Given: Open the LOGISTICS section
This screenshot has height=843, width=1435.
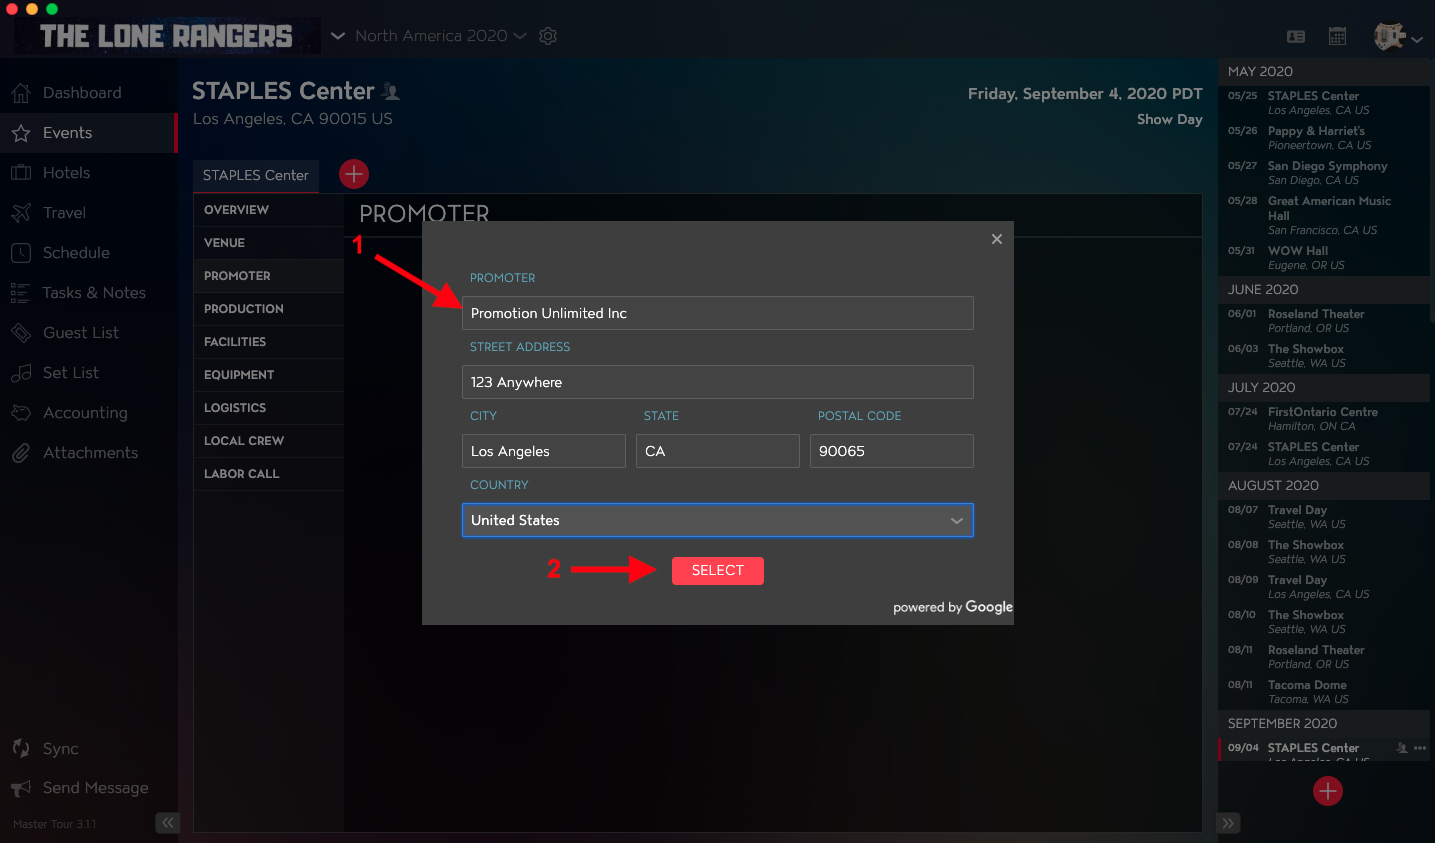Looking at the screenshot, I should tap(268, 408).
